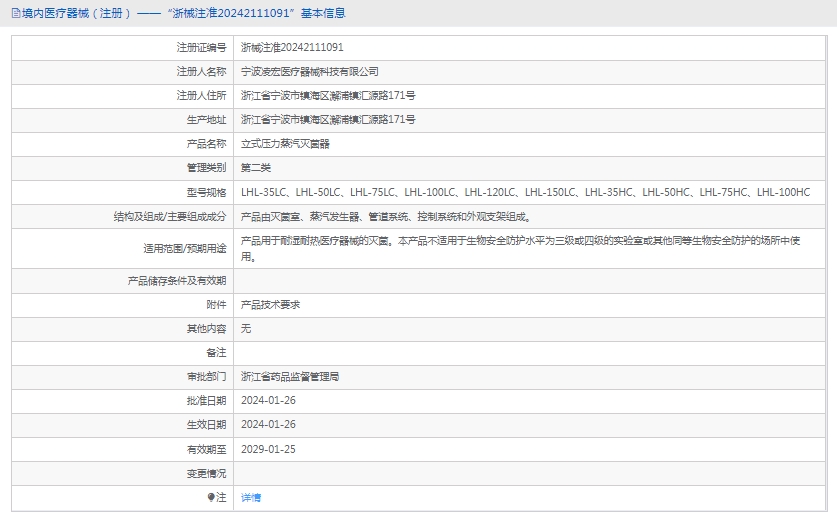Click the 批准日期 value 2024-01-26
Screen dimensions: 837x515
point(268,400)
